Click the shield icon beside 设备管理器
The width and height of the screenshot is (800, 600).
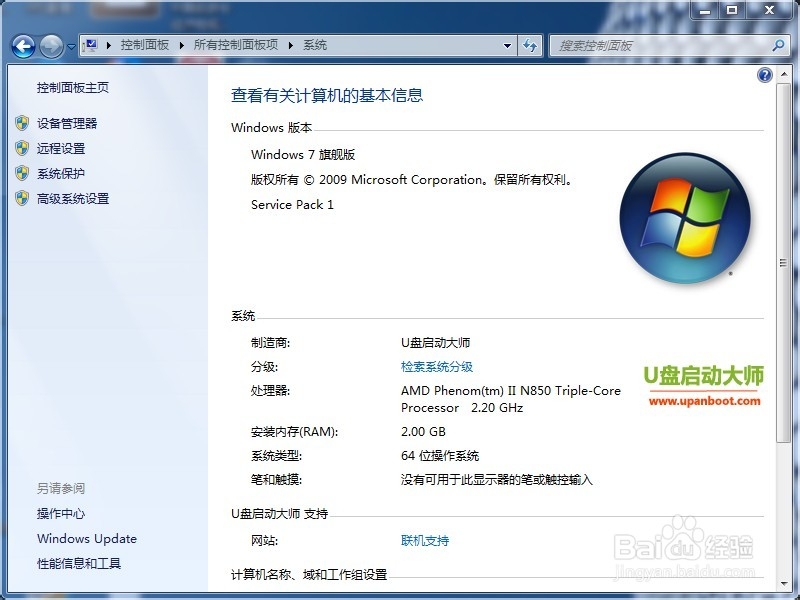pyautogui.click(x=22, y=123)
